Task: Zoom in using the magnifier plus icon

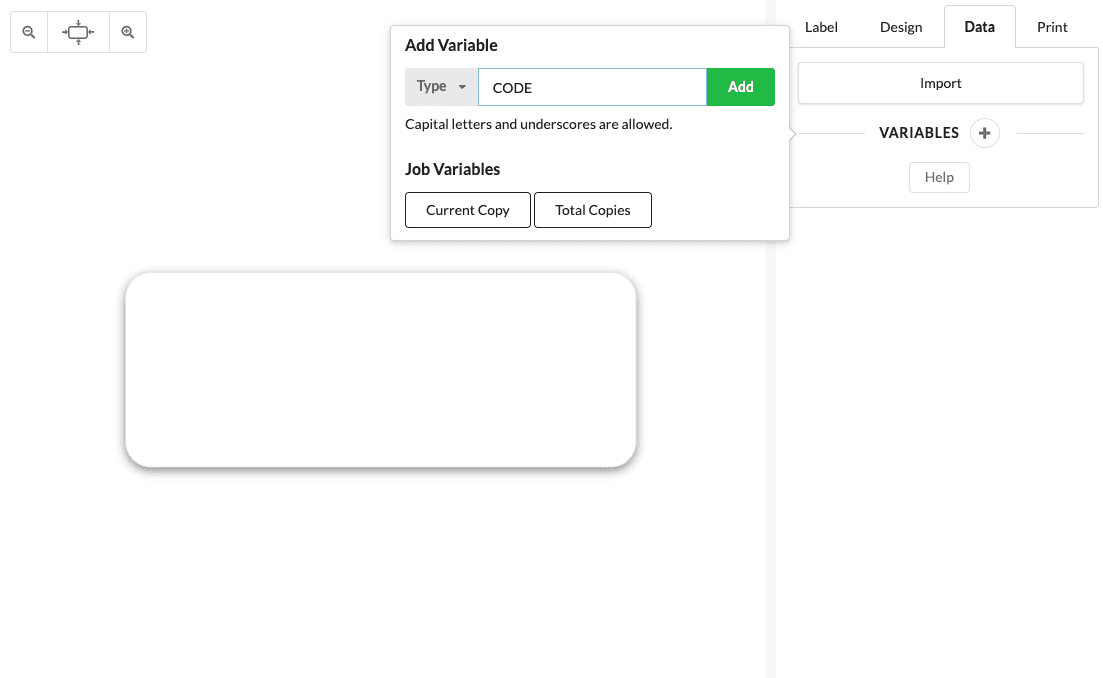Action: coord(127,31)
